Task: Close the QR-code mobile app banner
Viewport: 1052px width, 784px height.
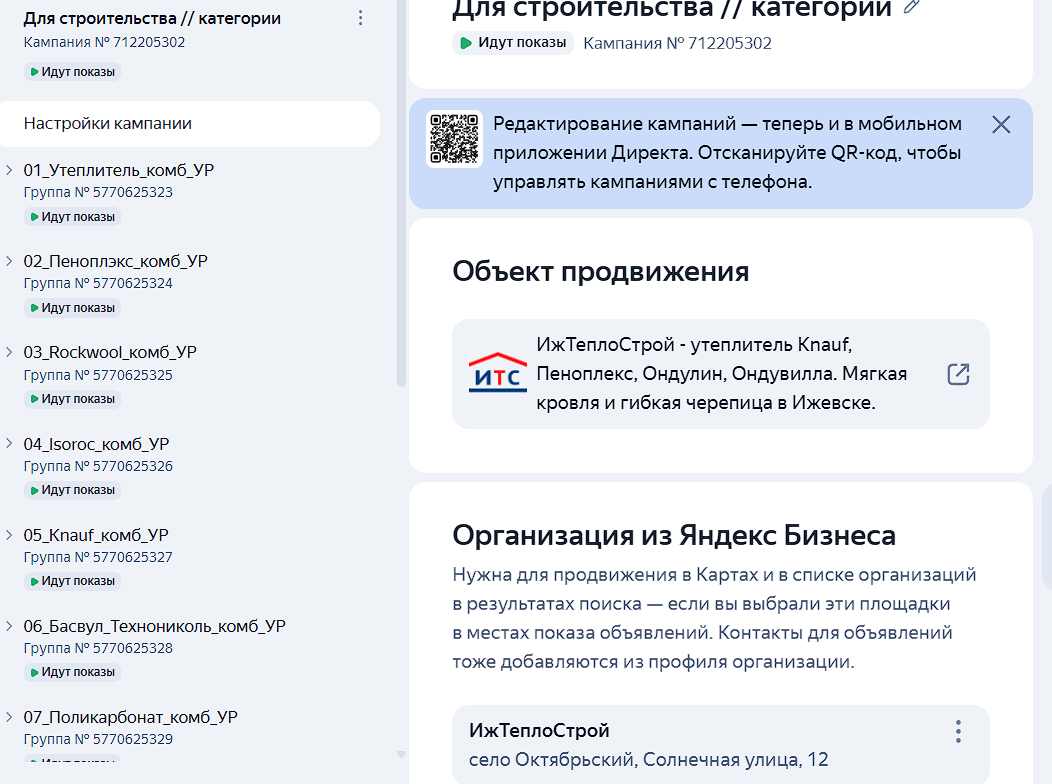Action: coord(1001,124)
